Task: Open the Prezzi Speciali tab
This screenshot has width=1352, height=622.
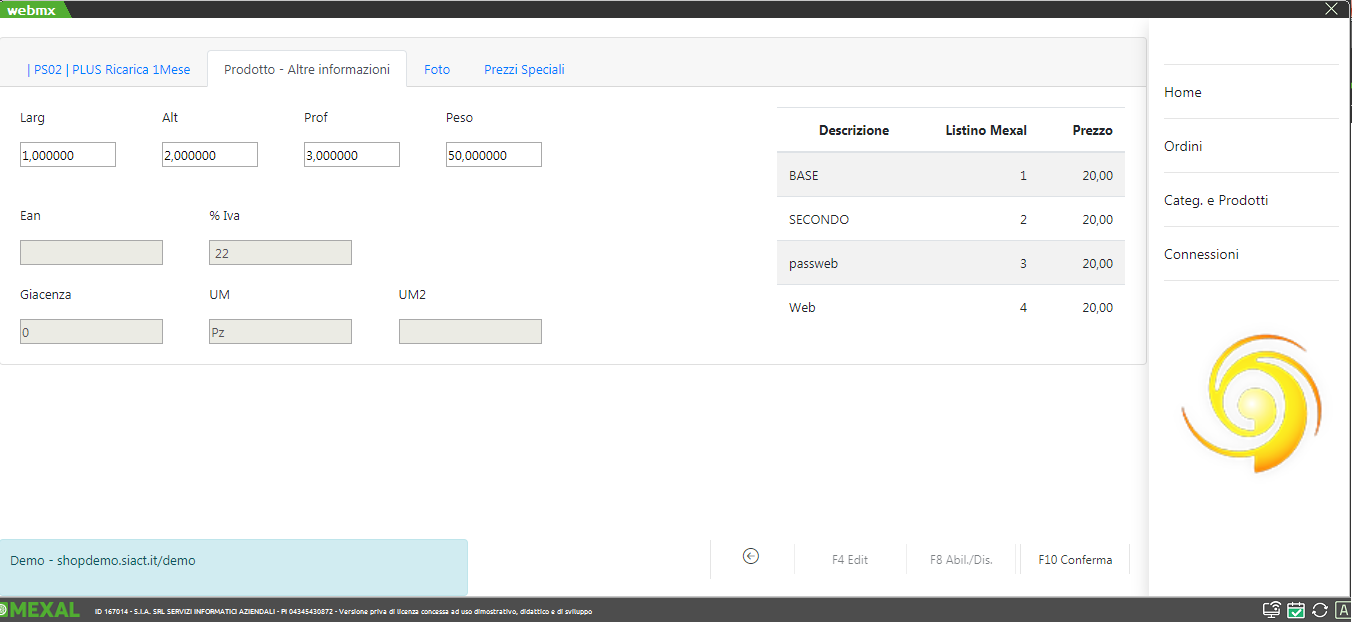Action: pos(524,70)
